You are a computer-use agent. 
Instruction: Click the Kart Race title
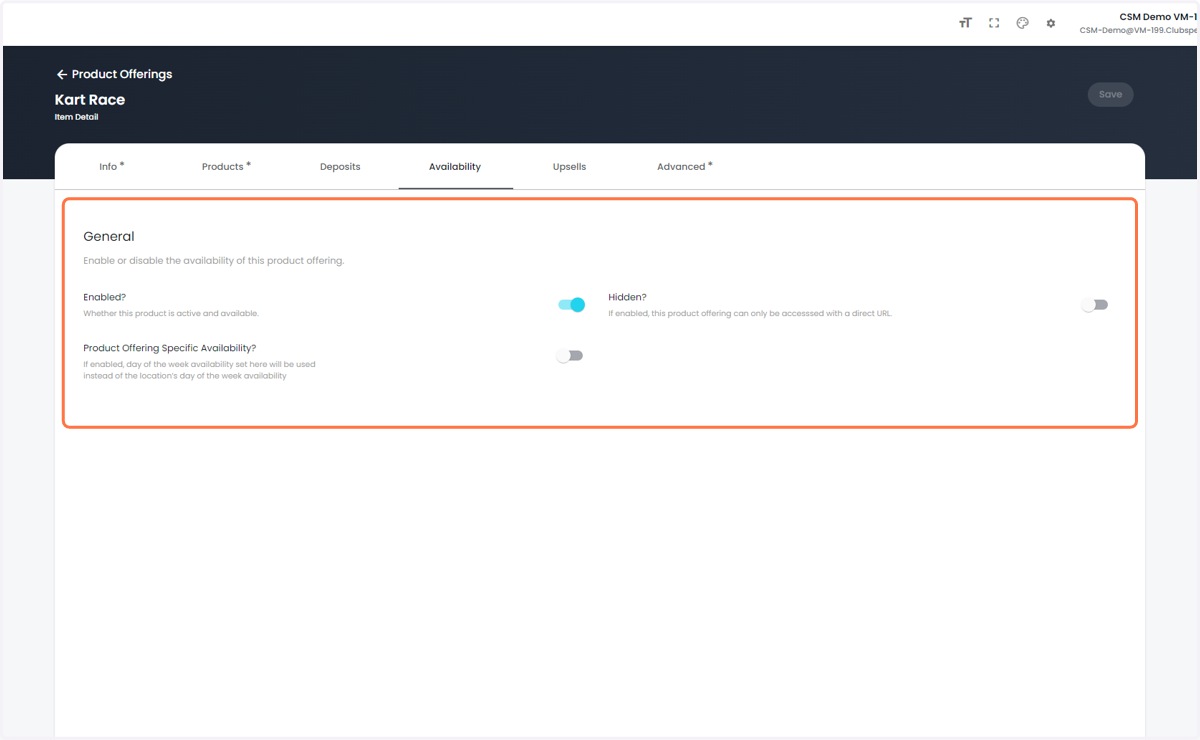(90, 99)
